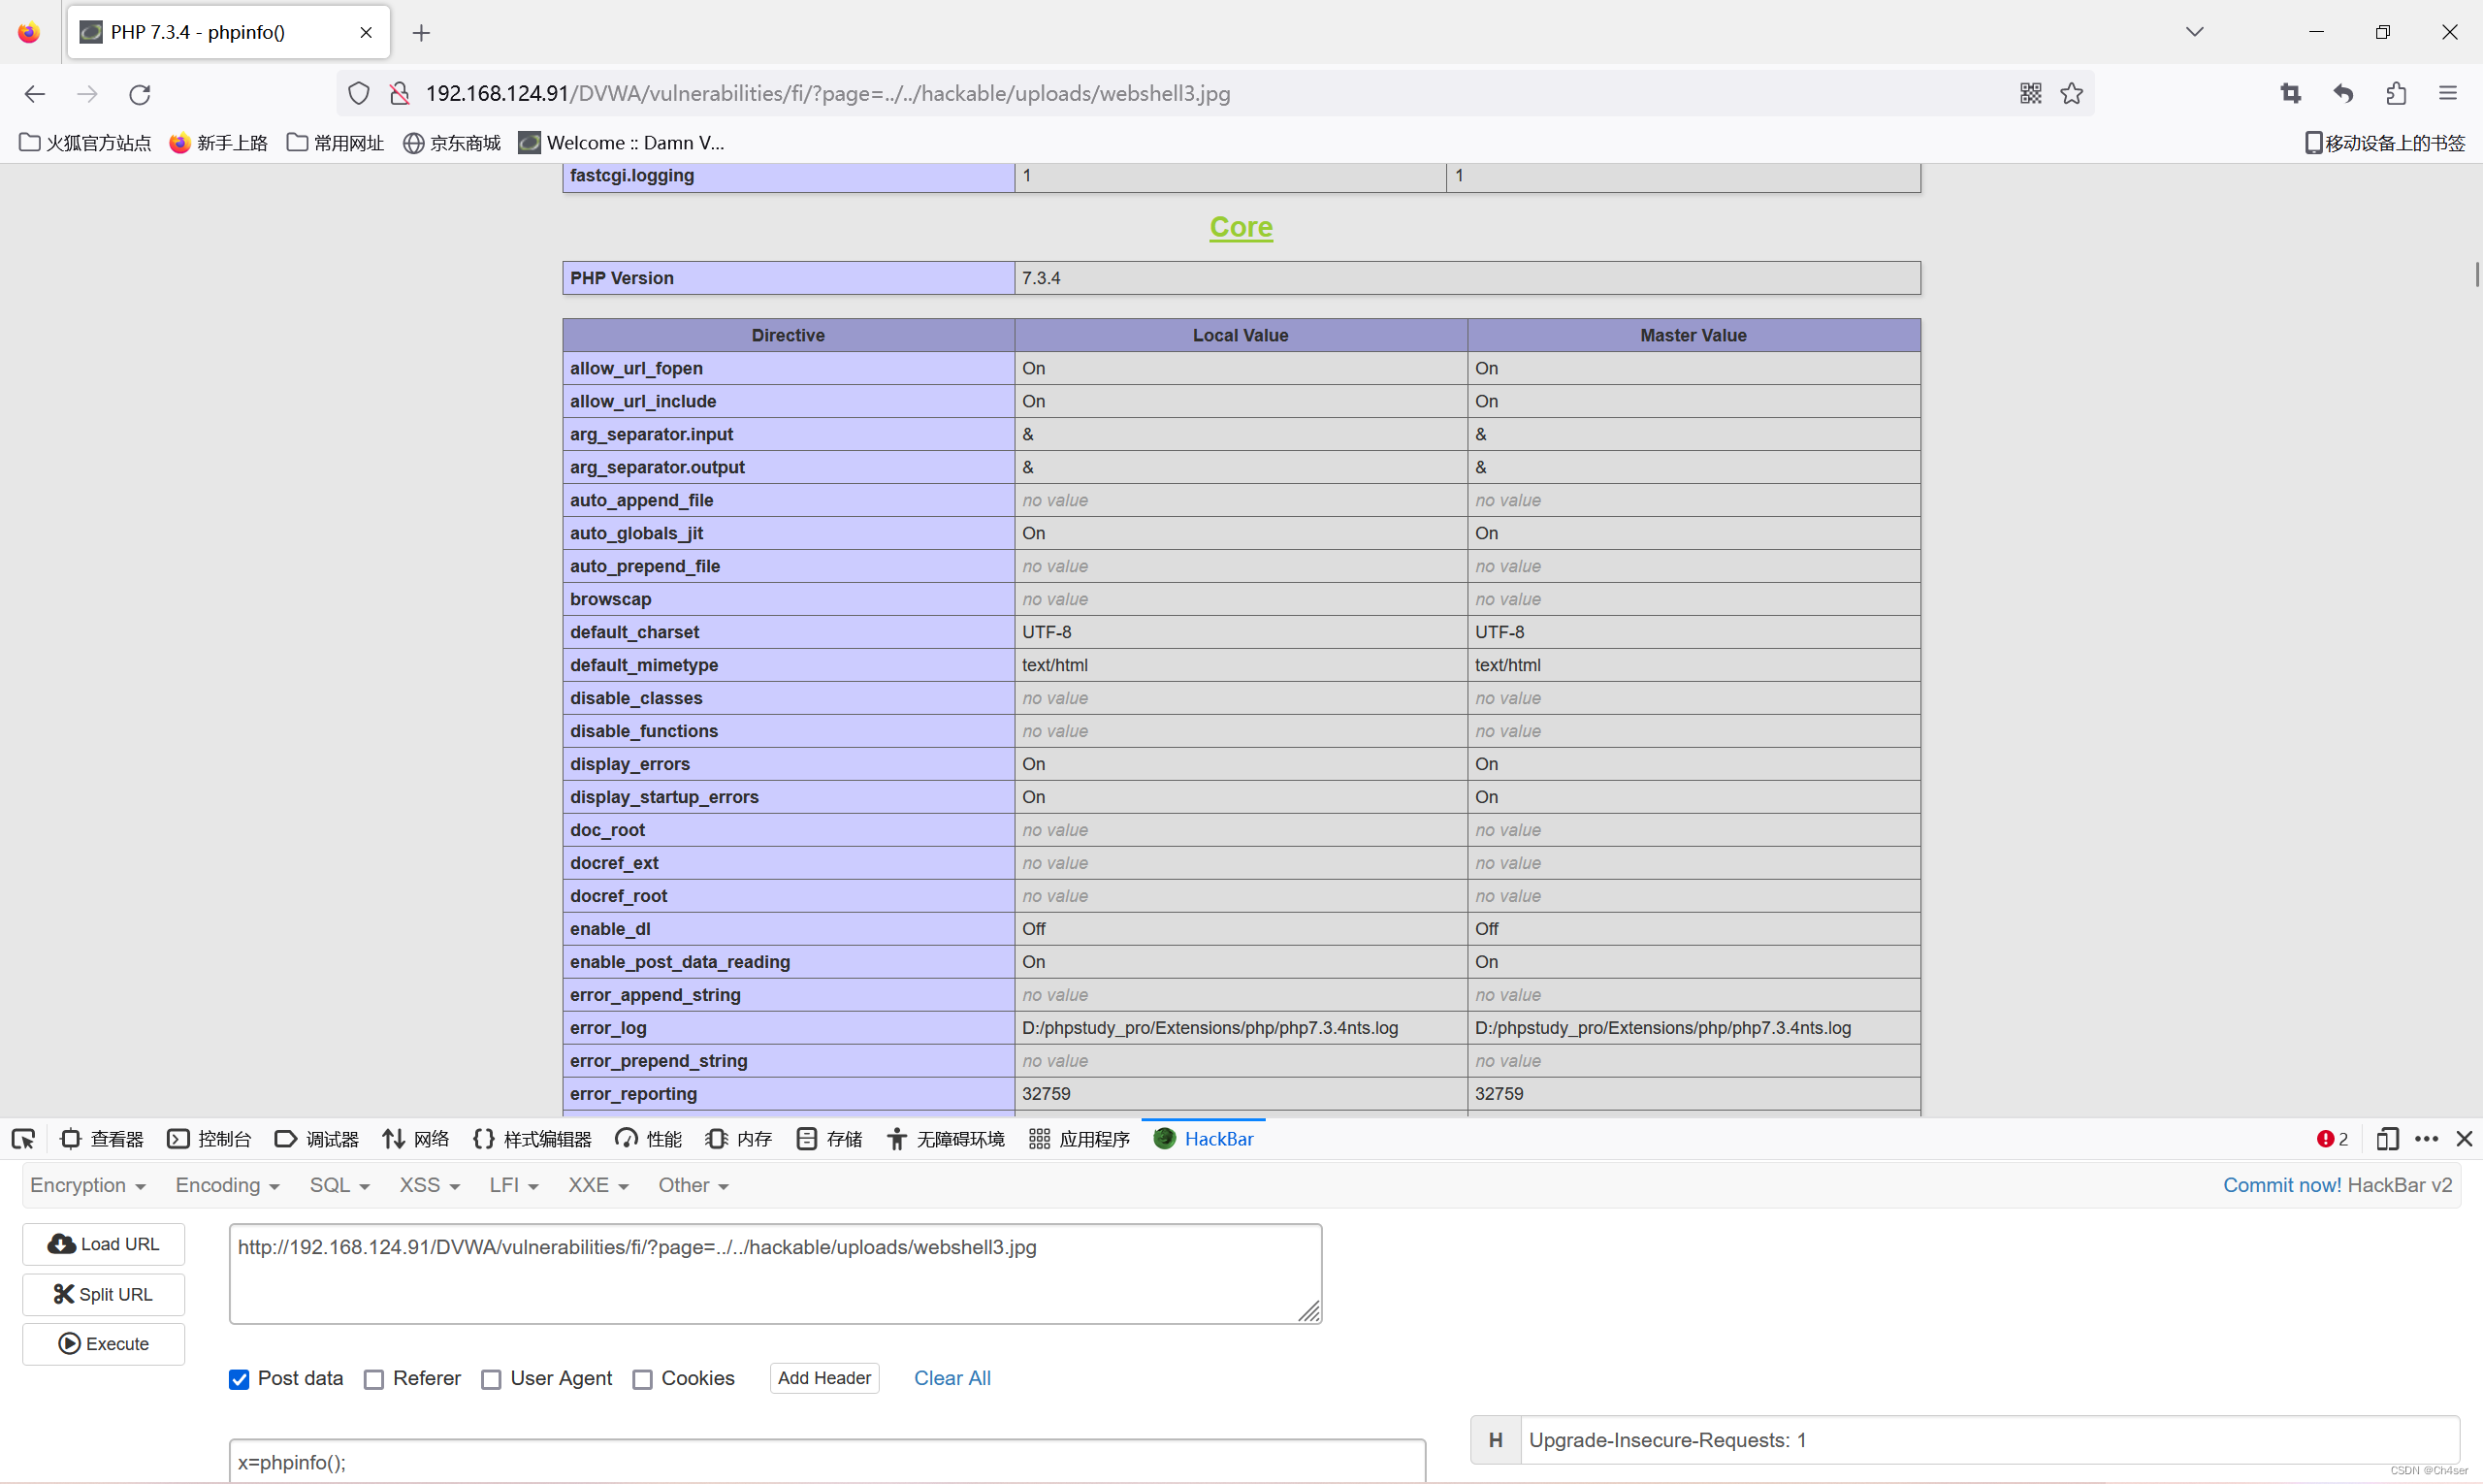This screenshot has height=1484, width=2483.
Task: Click the allow_url_include directive cell
Action: [789, 401]
